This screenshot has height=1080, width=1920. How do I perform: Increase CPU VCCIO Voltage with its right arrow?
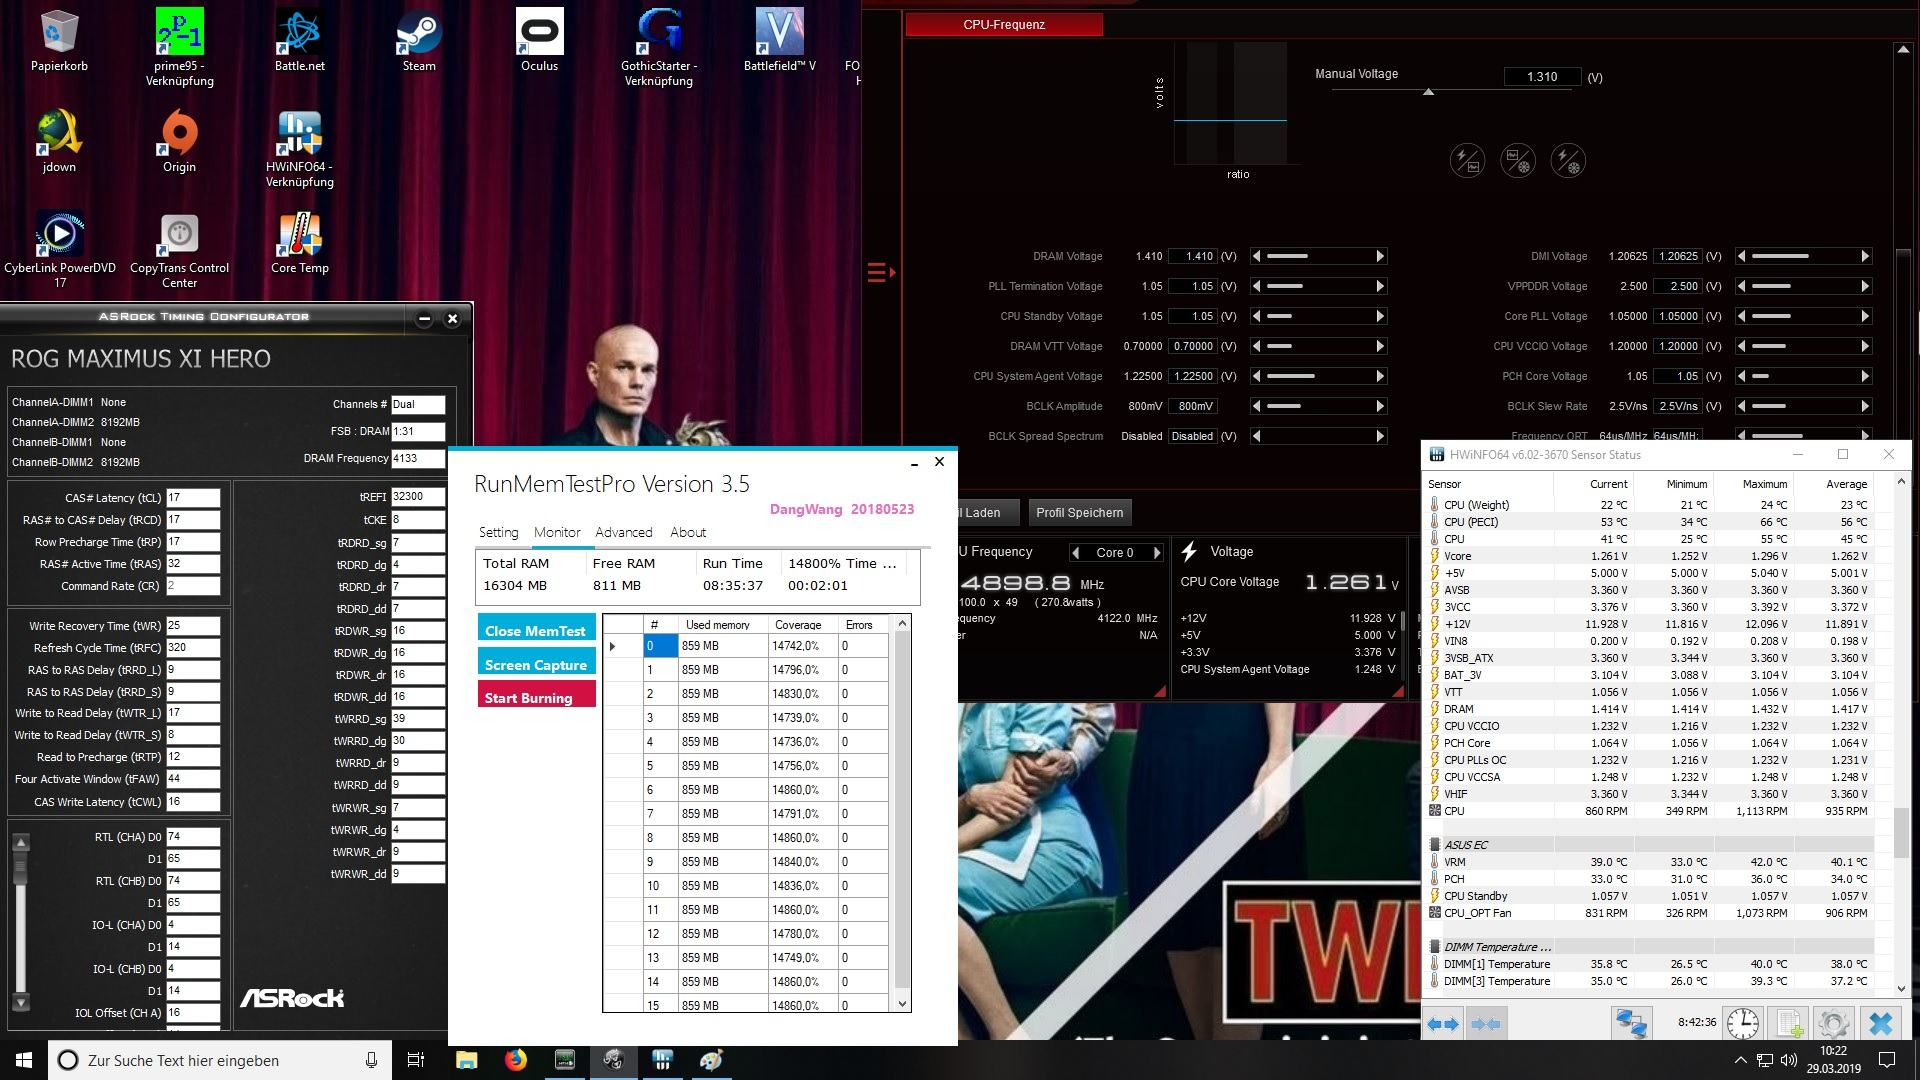(1865, 346)
